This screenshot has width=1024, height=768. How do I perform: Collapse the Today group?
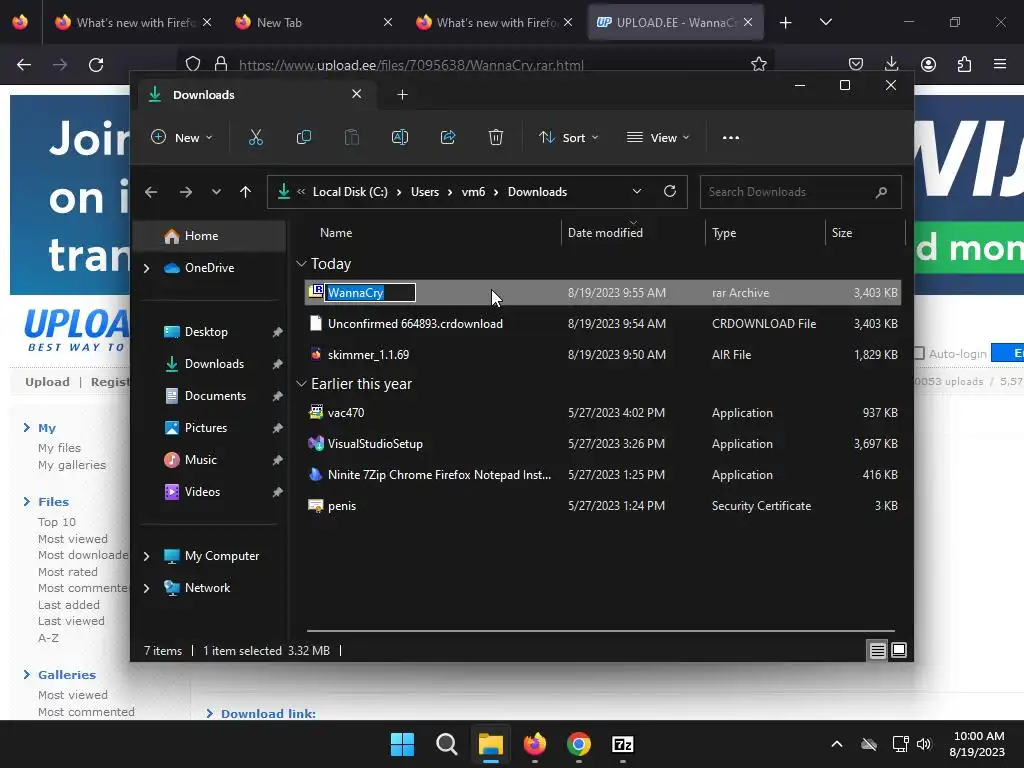tap(301, 264)
